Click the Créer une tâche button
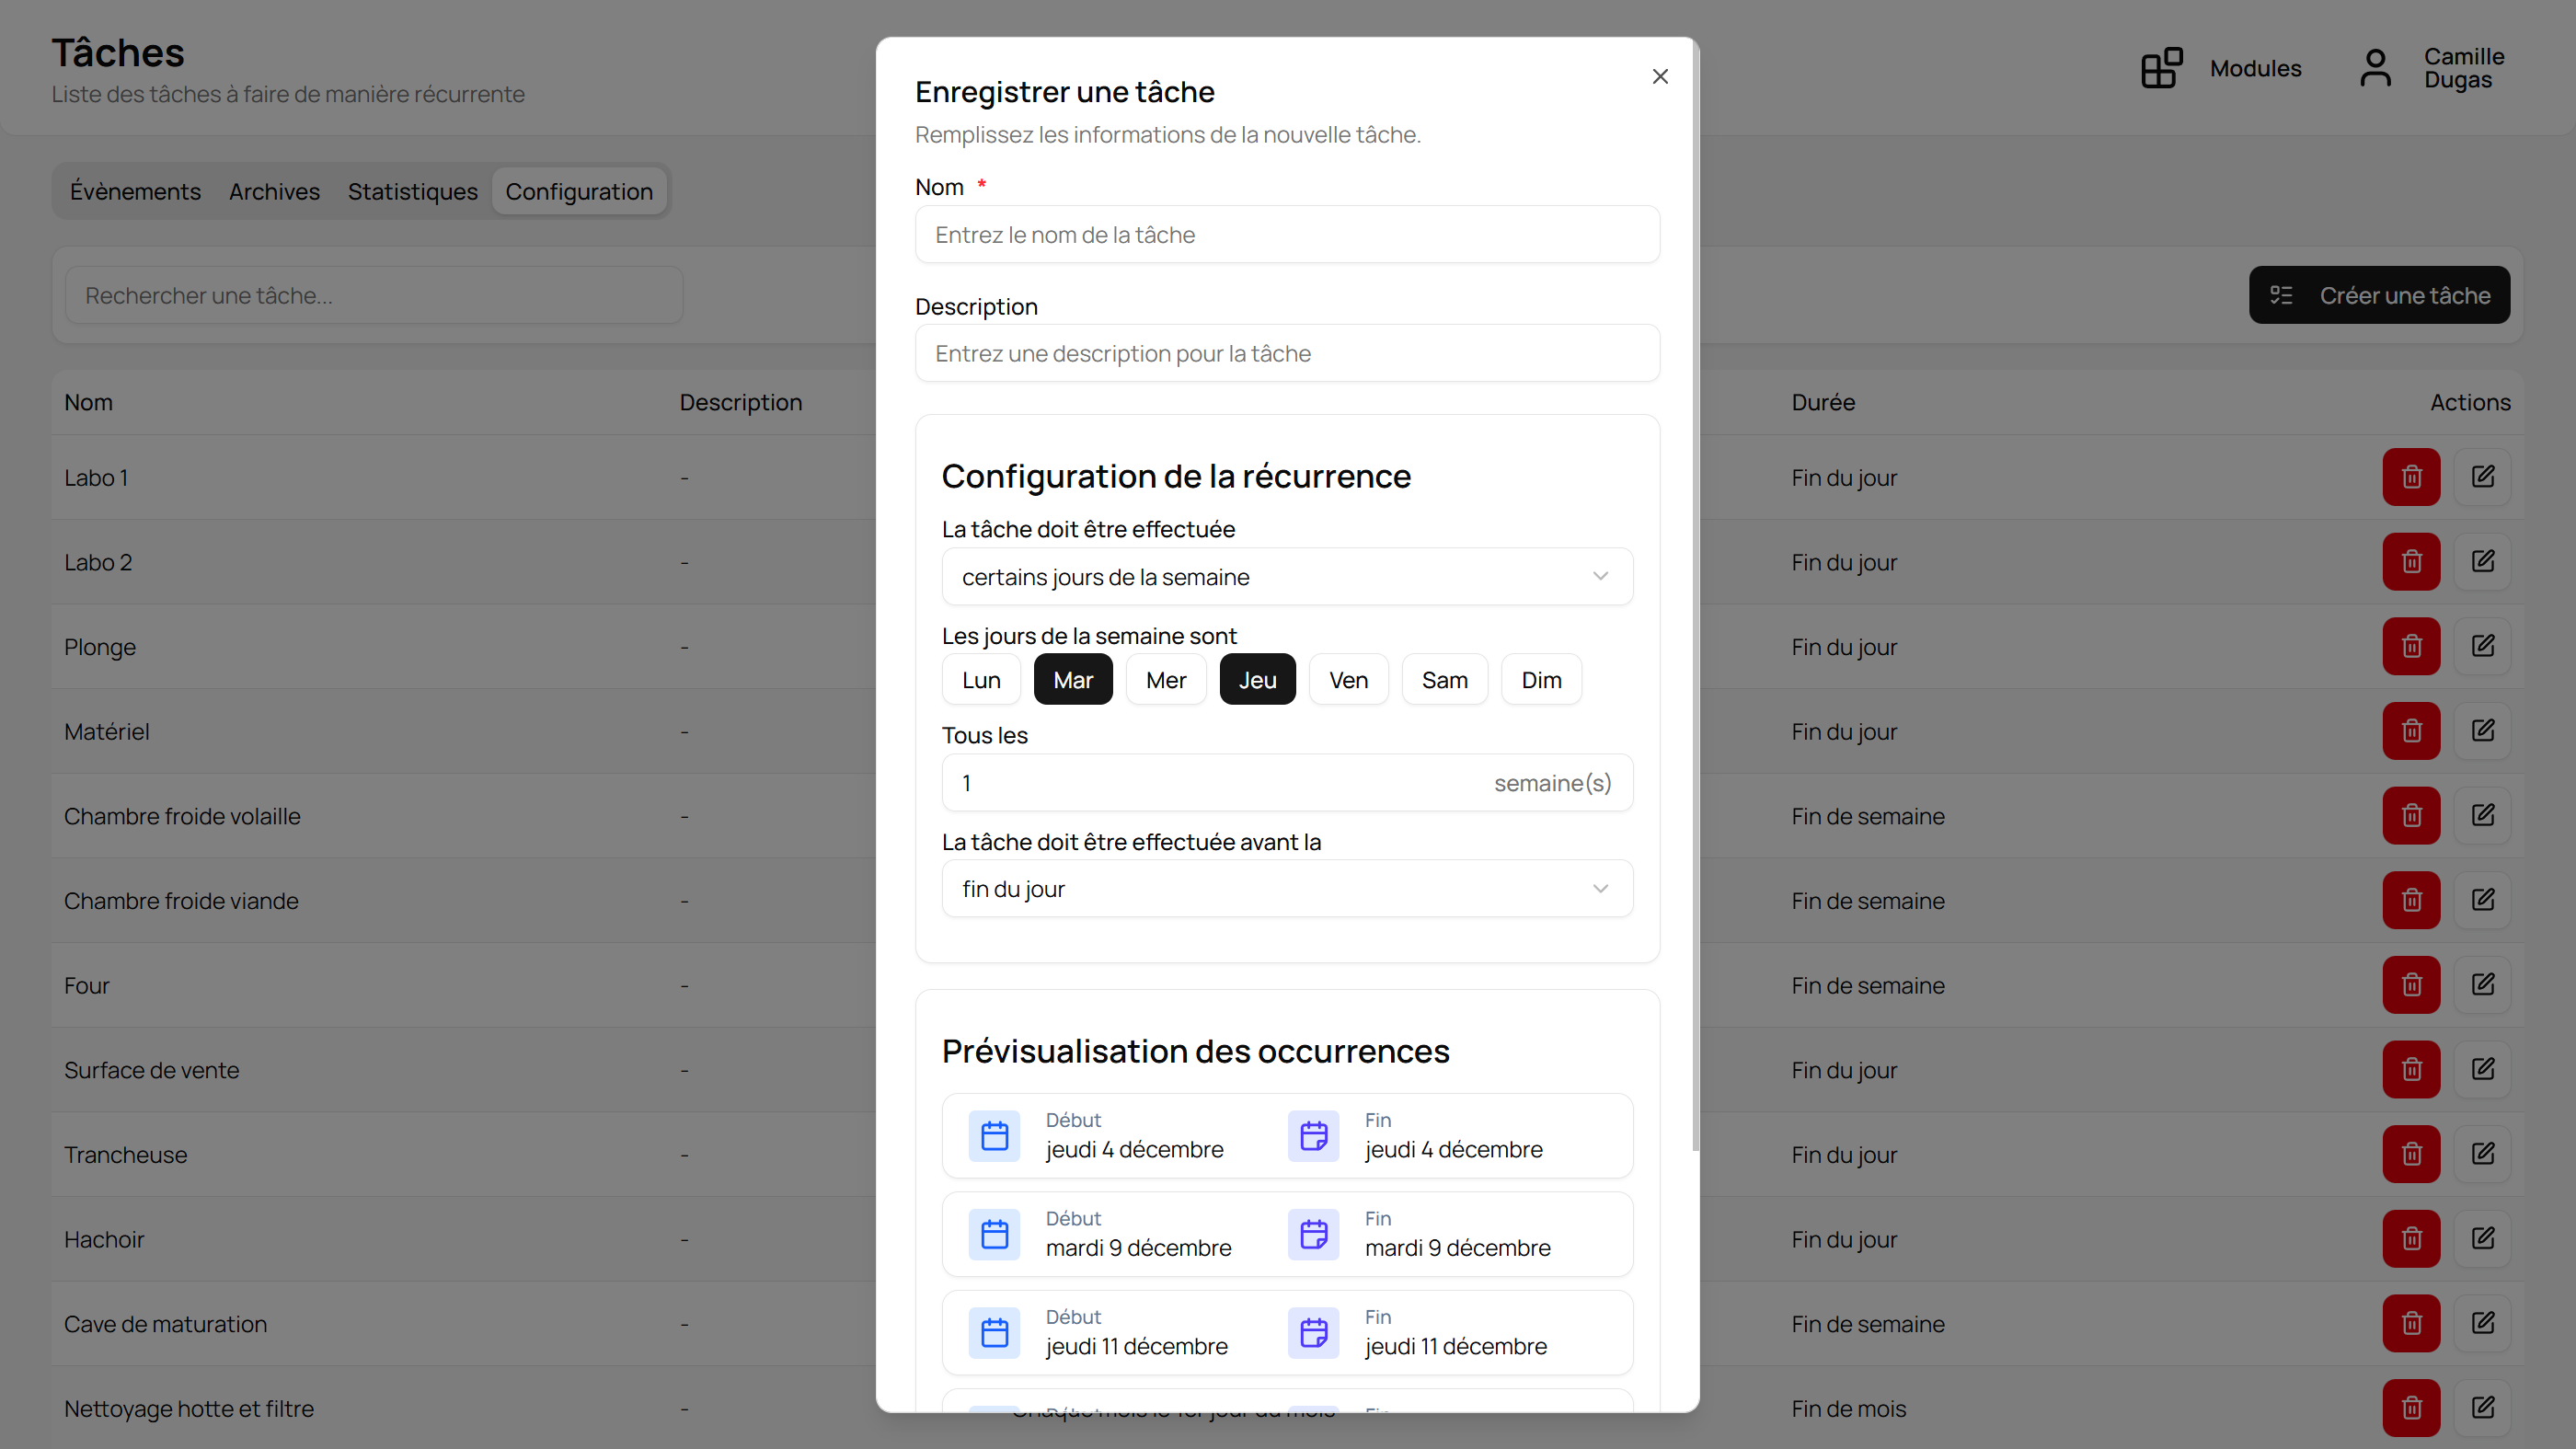This screenshot has width=2576, height=1449. click(x=2379, y=295)
